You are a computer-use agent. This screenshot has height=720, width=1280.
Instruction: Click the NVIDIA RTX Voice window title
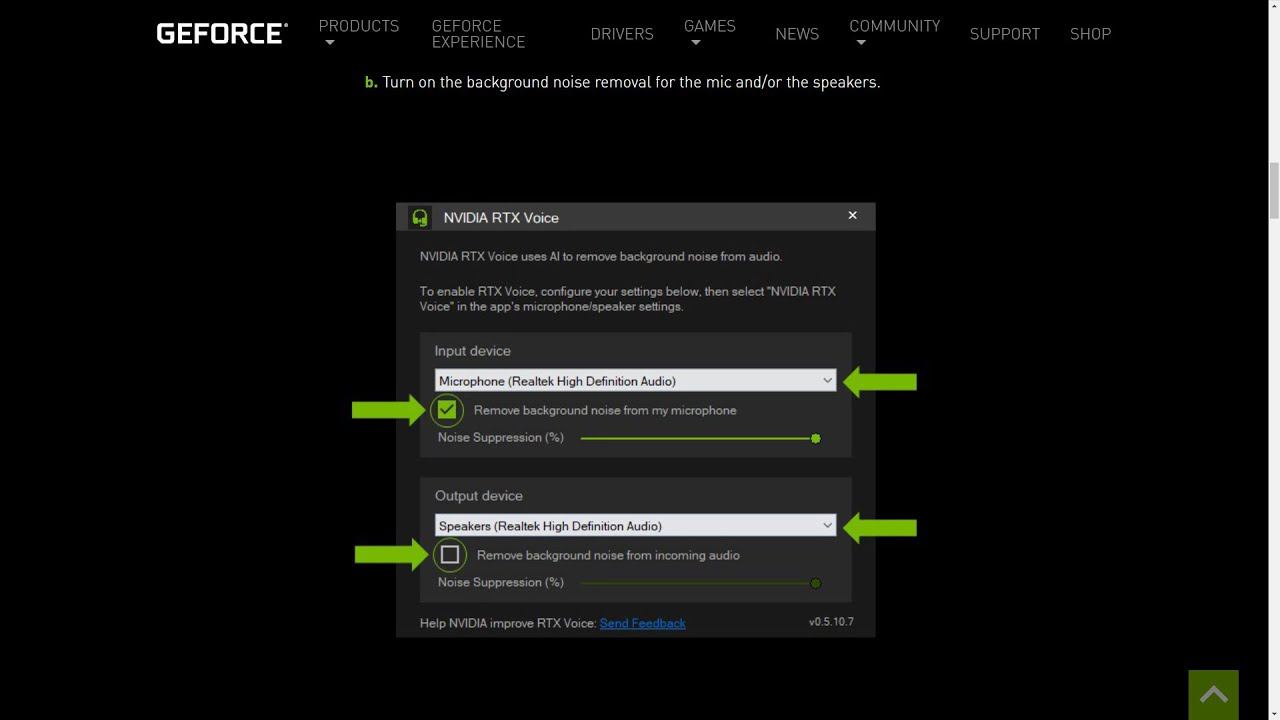coord(501,218)
